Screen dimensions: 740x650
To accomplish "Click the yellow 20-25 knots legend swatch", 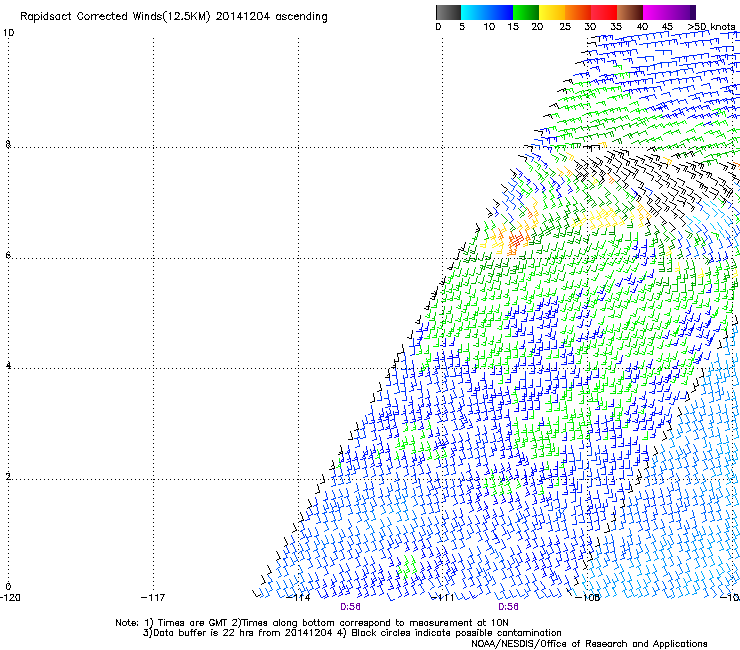I will pyautogui.click(x=552, y=12).
